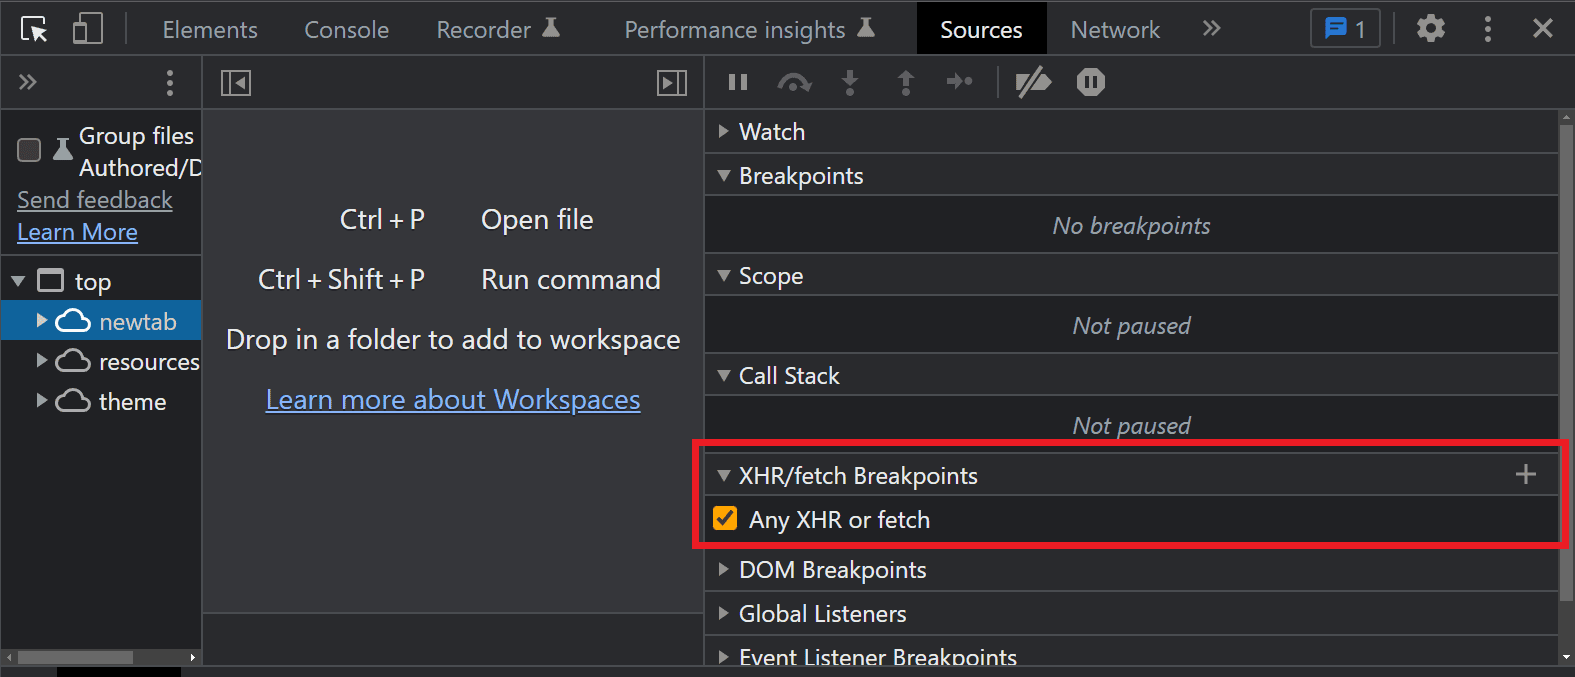Hide the navigator sidebar
1575x677 pixels.
click(x=236, y=83)
